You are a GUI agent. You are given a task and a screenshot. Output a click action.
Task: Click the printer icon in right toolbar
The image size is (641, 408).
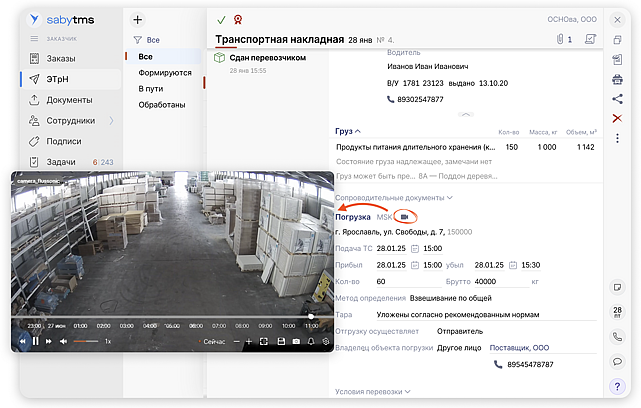(617, 79)
